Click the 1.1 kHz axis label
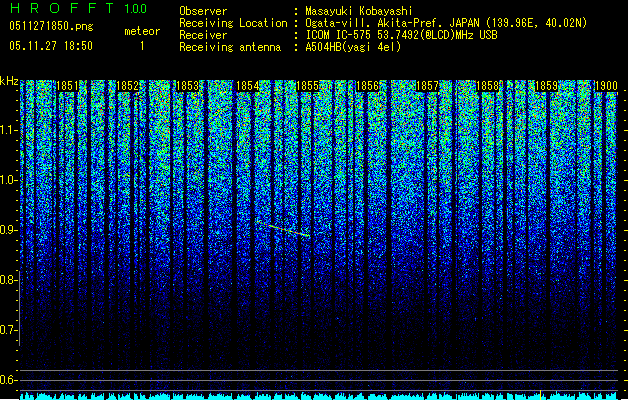629x400 pixels. [9, 130]
